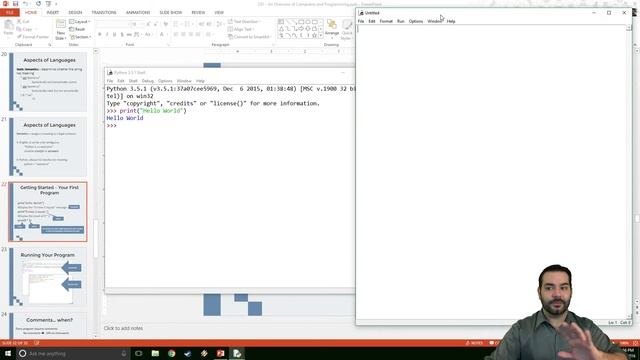
Task: Toggle Italic formatting in the ribbon
Action: 107,35
